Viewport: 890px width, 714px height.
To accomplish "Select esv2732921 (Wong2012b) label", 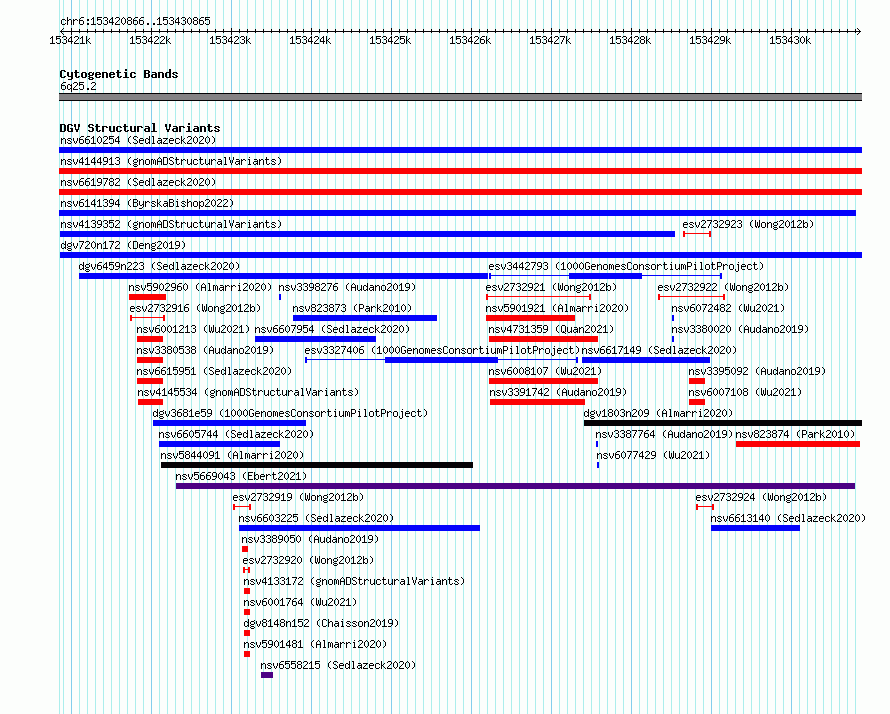I will pyautogui.click(x=551, y=287).
